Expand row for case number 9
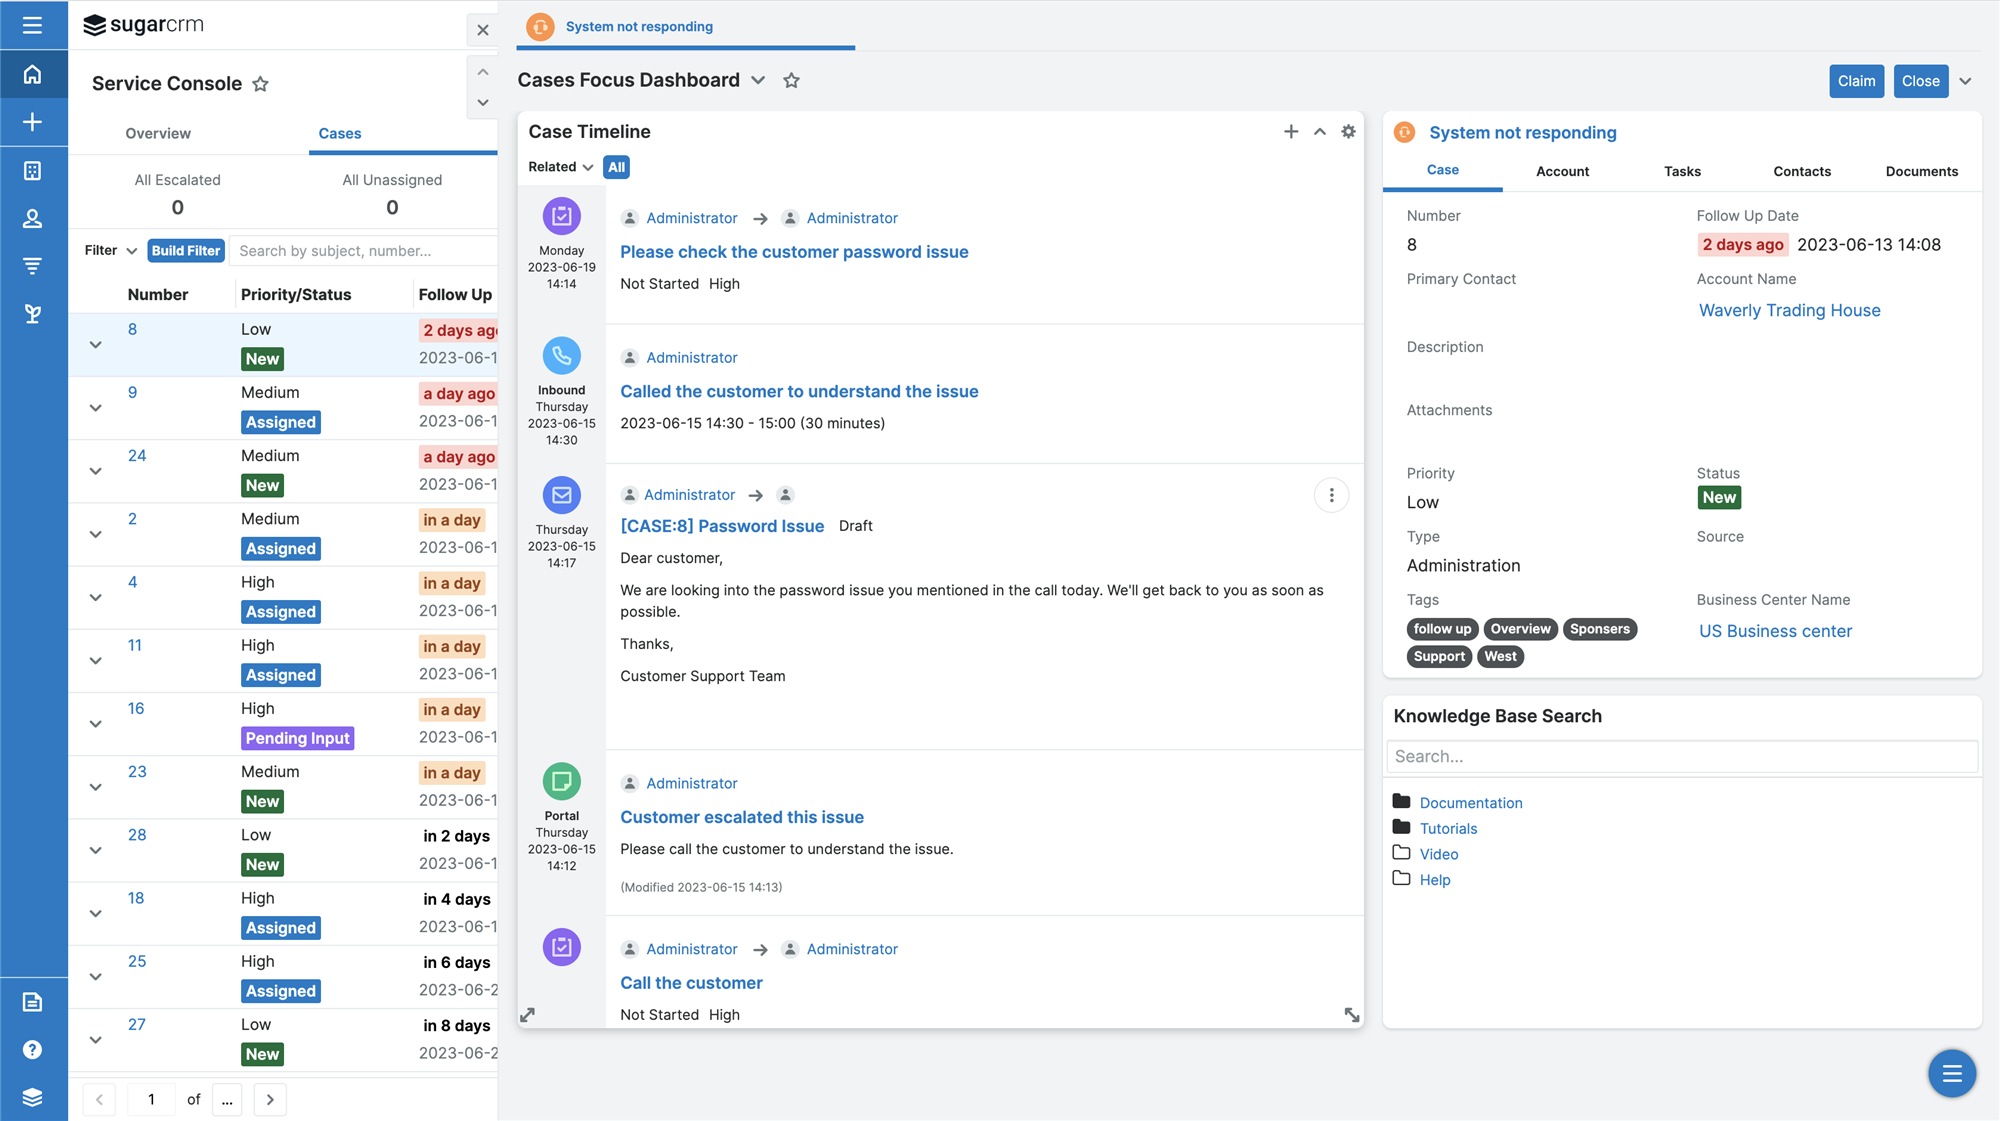The height and width of the screenshot is (1121, 2000). pos(96,408)
